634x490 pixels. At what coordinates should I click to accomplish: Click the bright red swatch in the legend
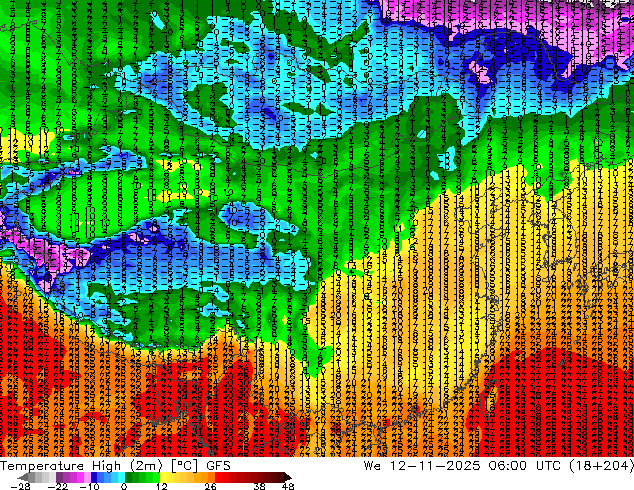click(218, 477)
